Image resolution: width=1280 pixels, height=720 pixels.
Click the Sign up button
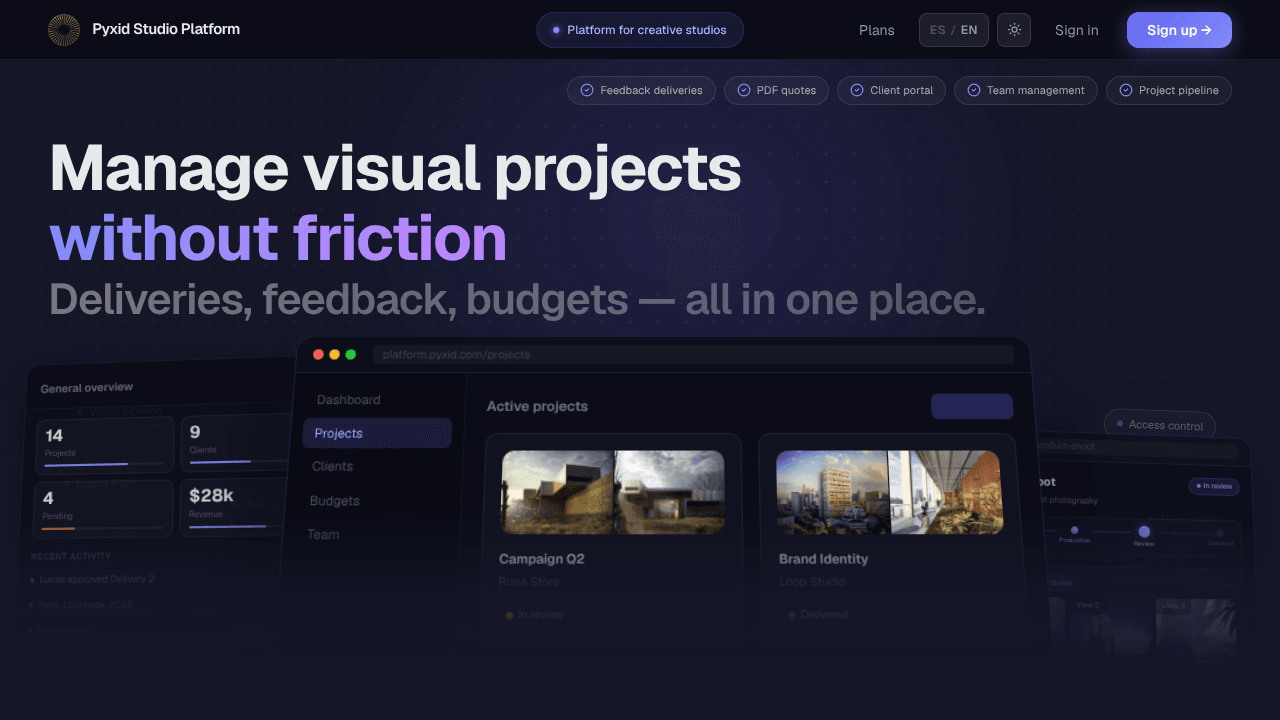1179,30
